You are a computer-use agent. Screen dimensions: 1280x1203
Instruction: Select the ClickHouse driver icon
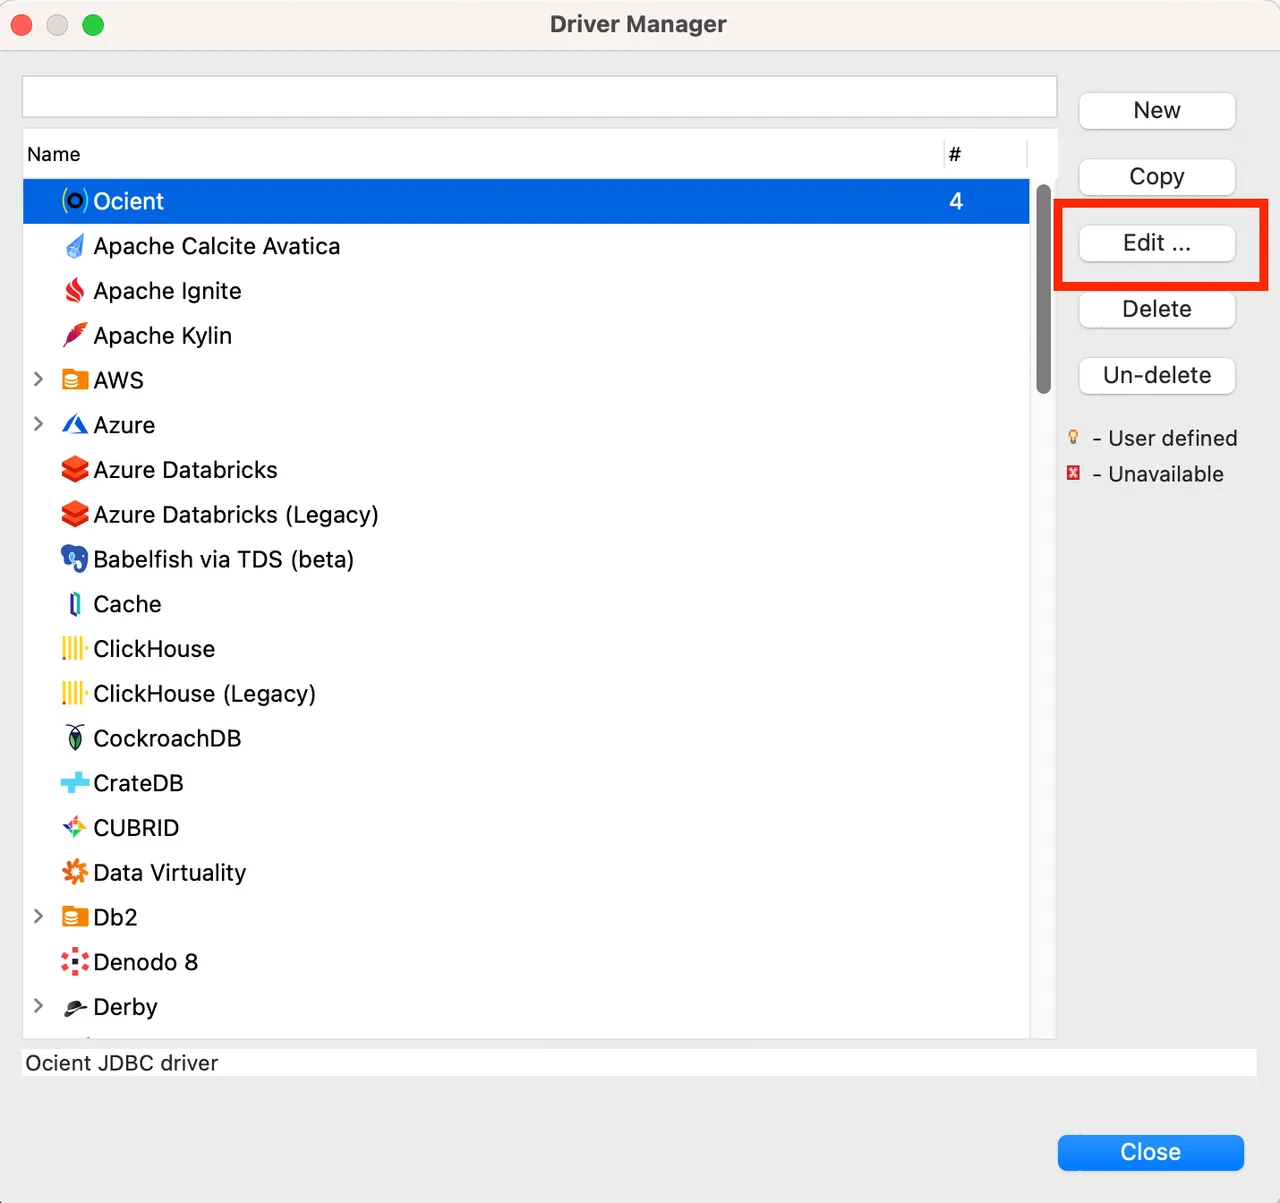(x=73, y=648)
